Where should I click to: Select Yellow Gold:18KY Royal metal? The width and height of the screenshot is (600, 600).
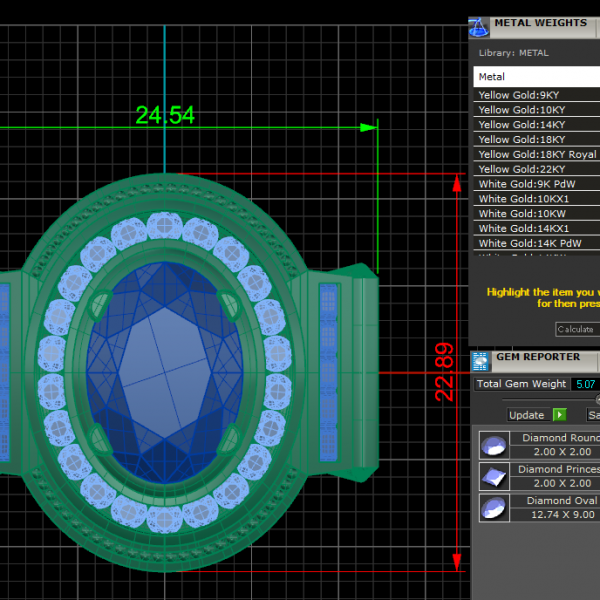click(x=536, y=155)
